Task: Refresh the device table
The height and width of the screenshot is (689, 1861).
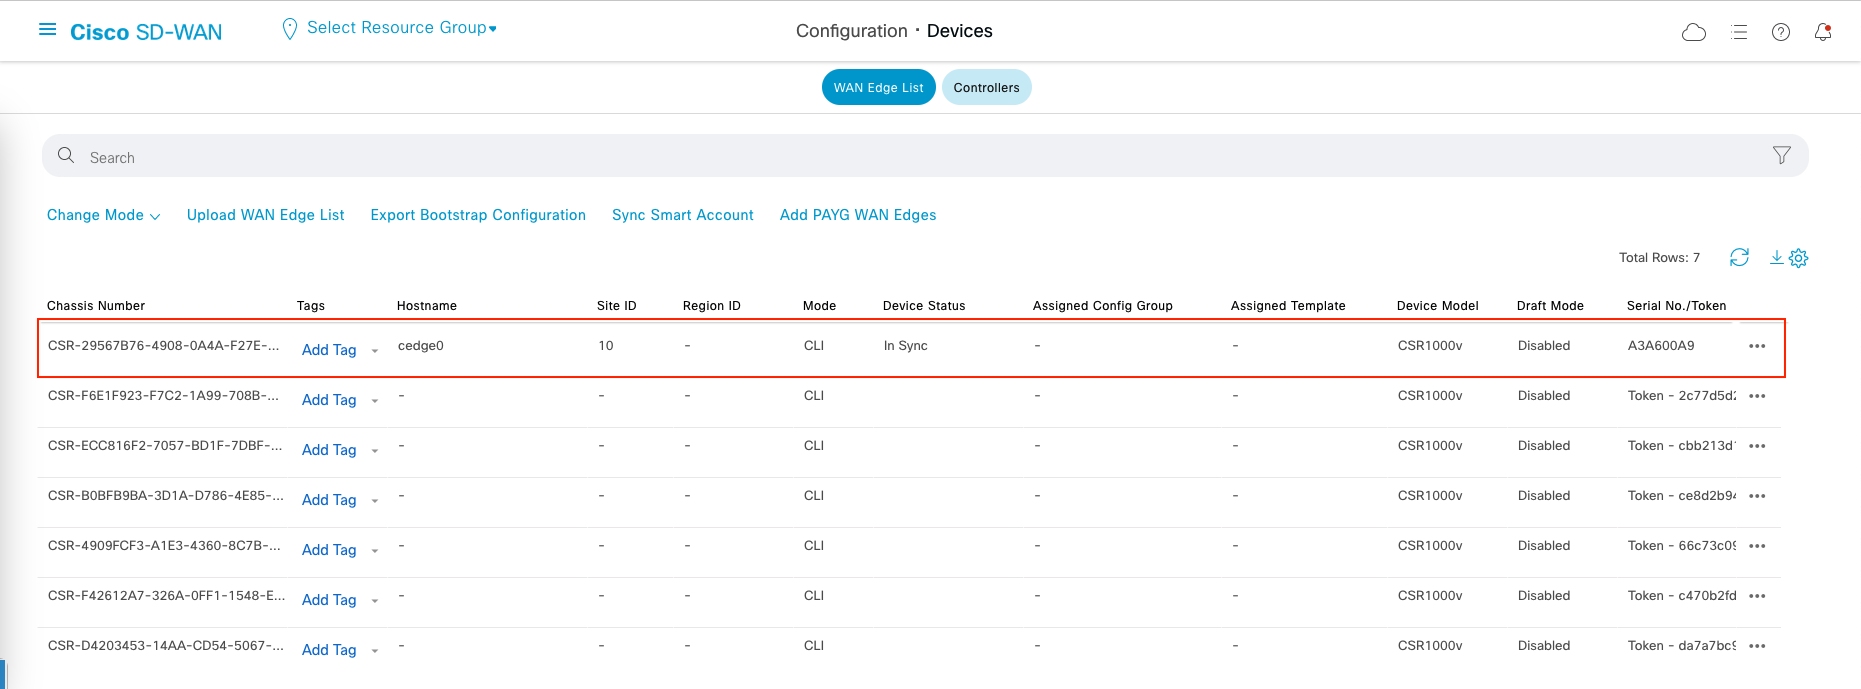Action: 1739,257
